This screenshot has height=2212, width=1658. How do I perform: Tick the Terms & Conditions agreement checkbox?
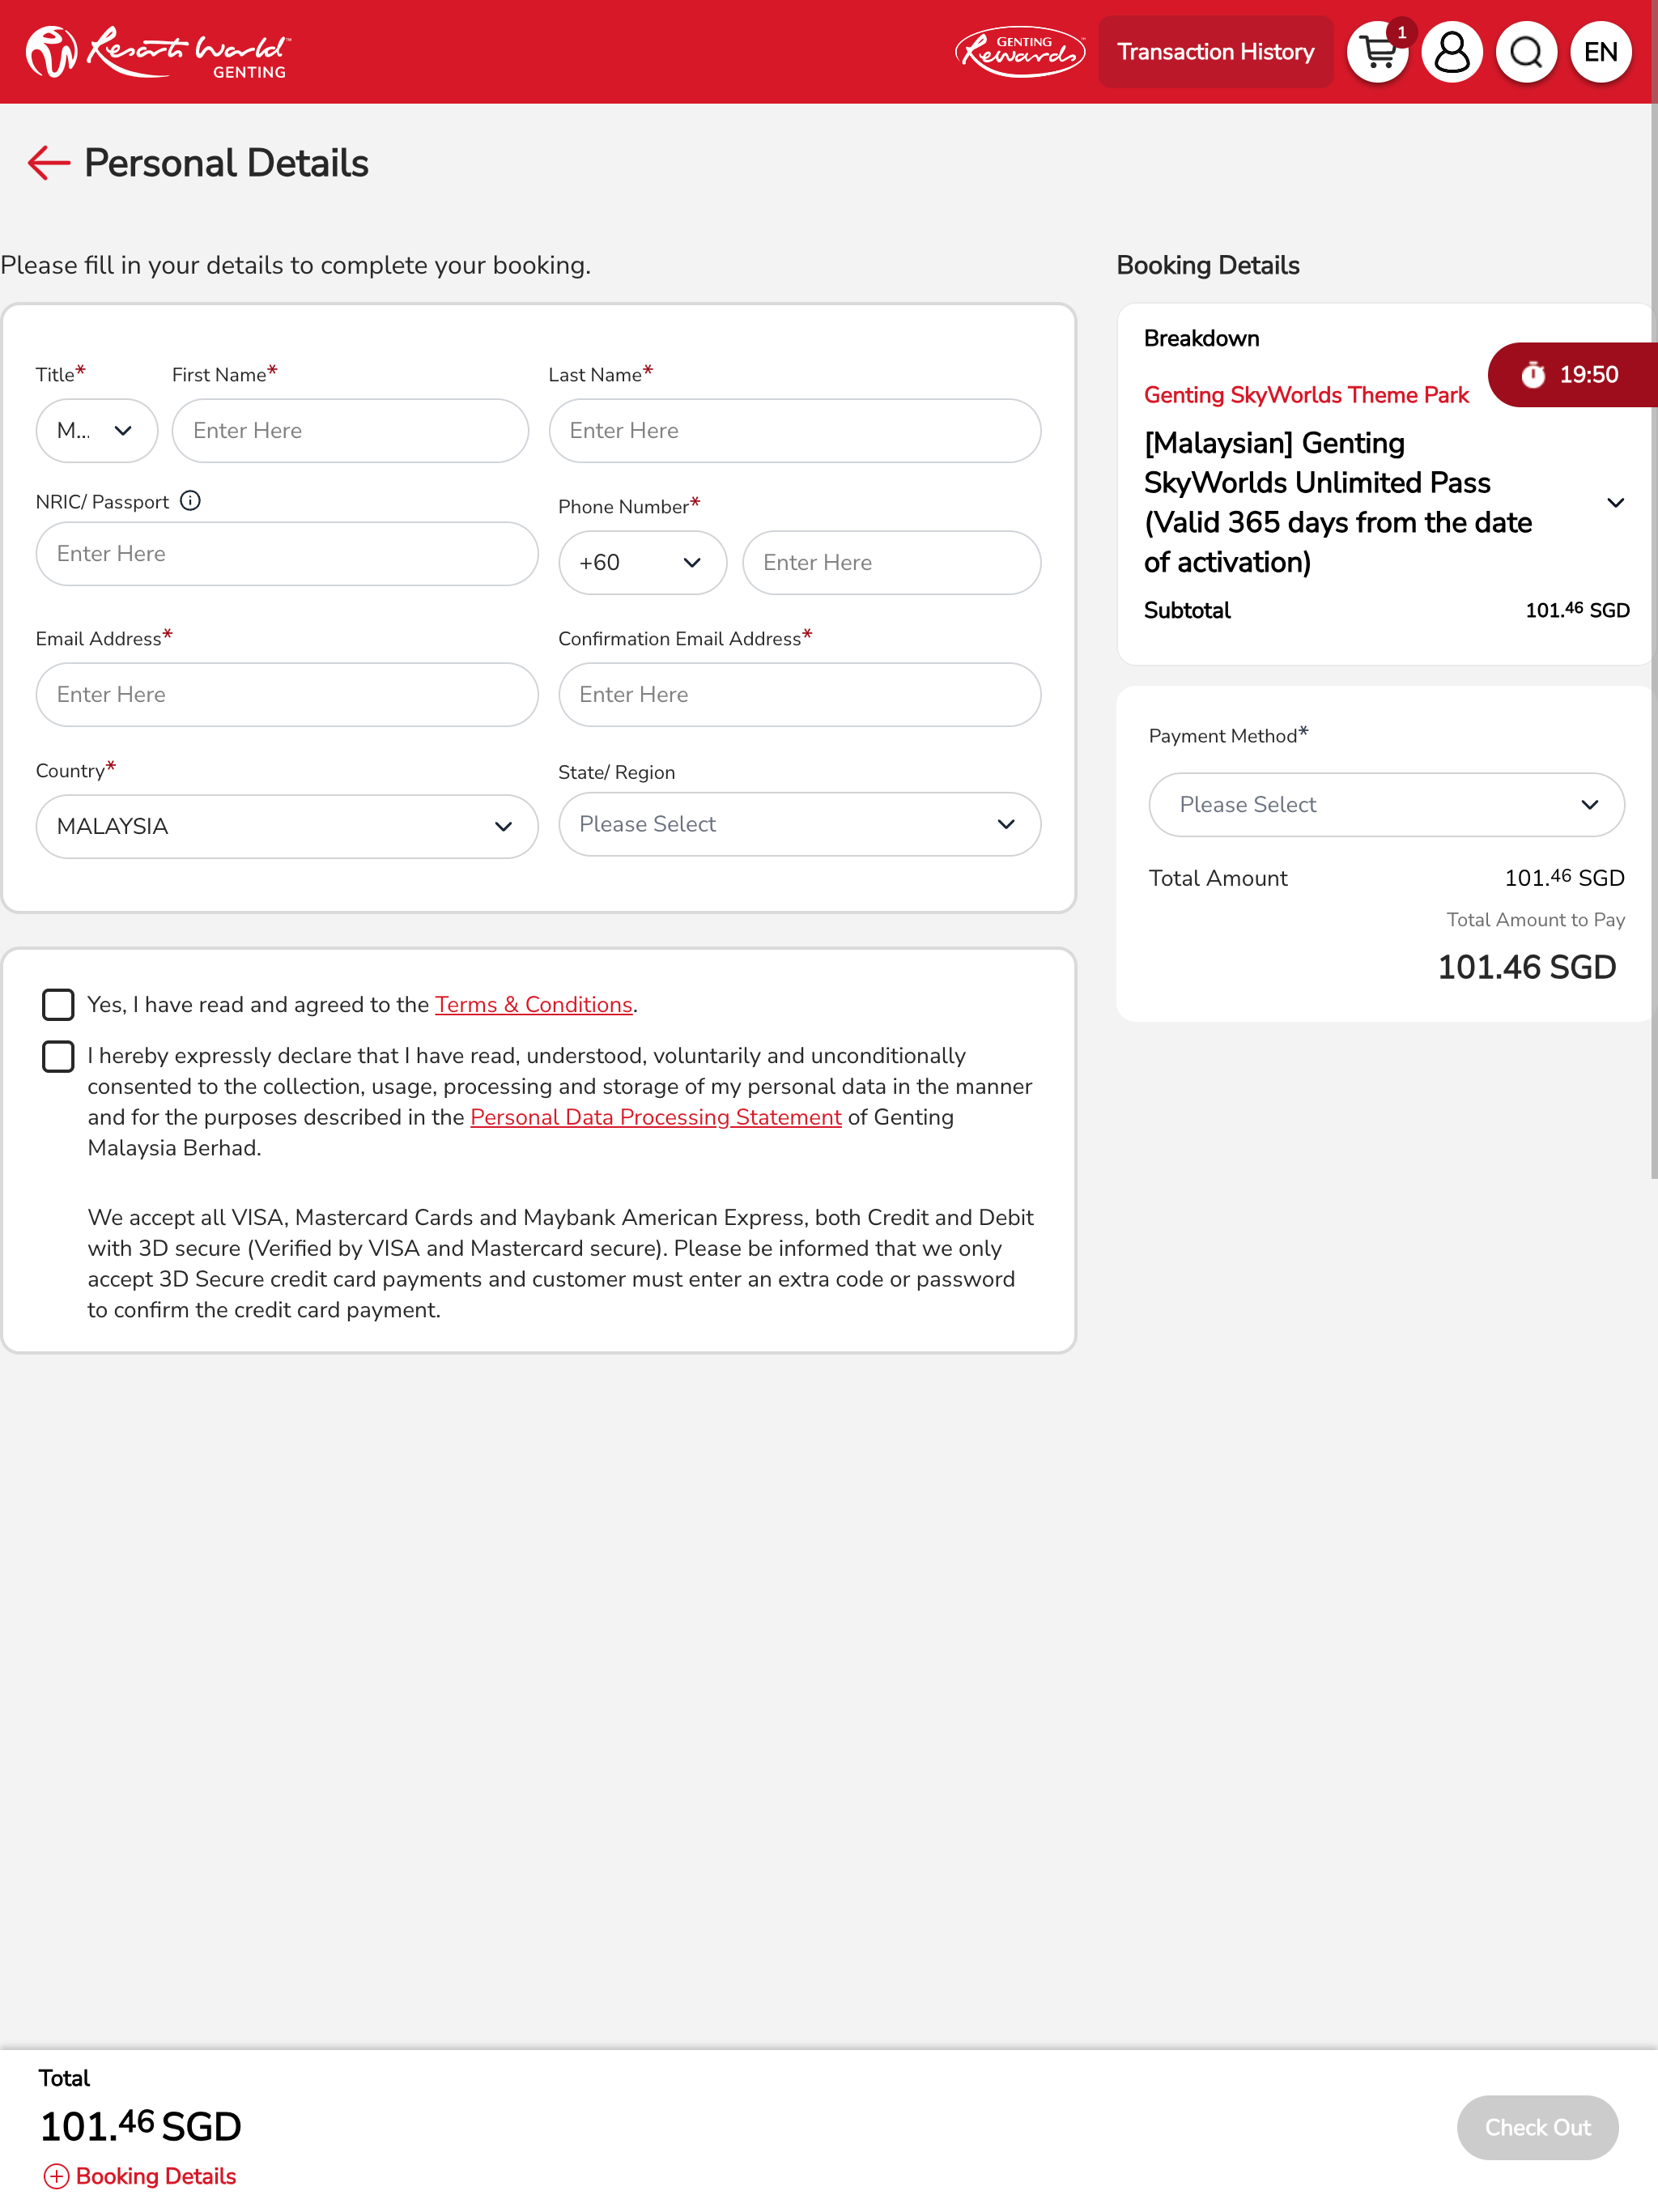tap(58, 1004)
